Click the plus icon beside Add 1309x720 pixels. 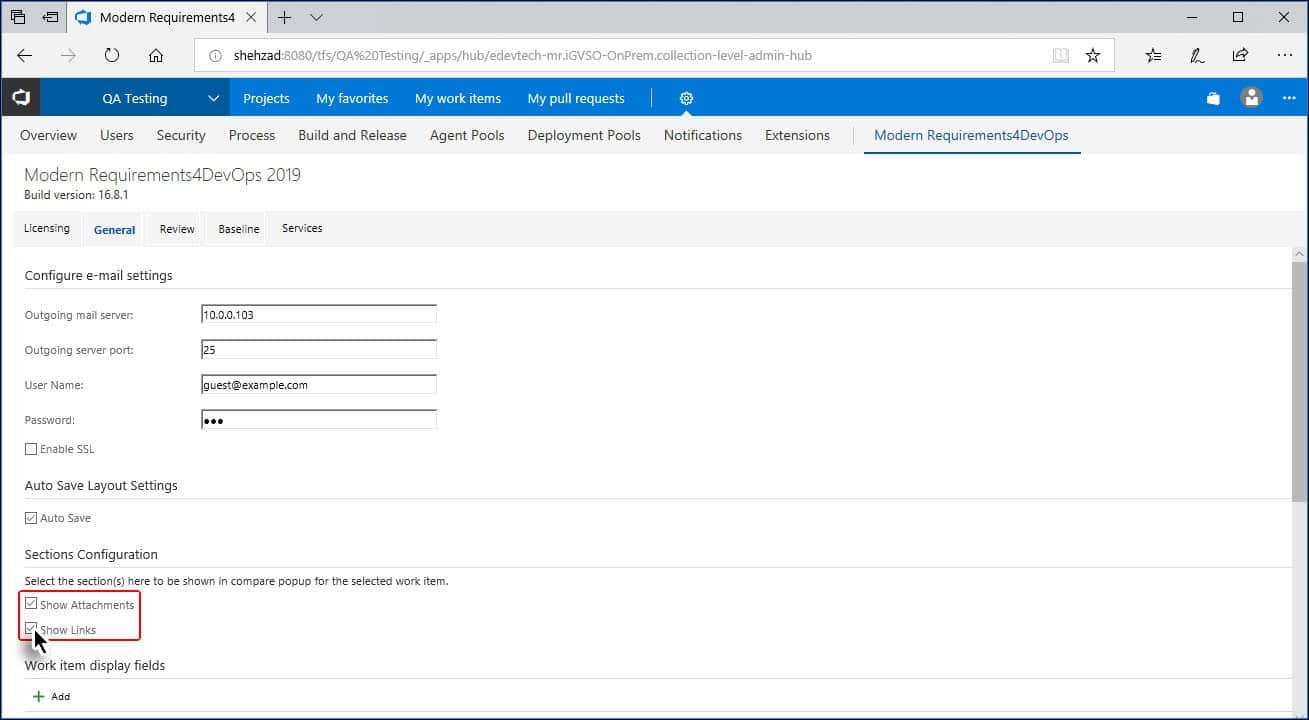tap(39, 697)
